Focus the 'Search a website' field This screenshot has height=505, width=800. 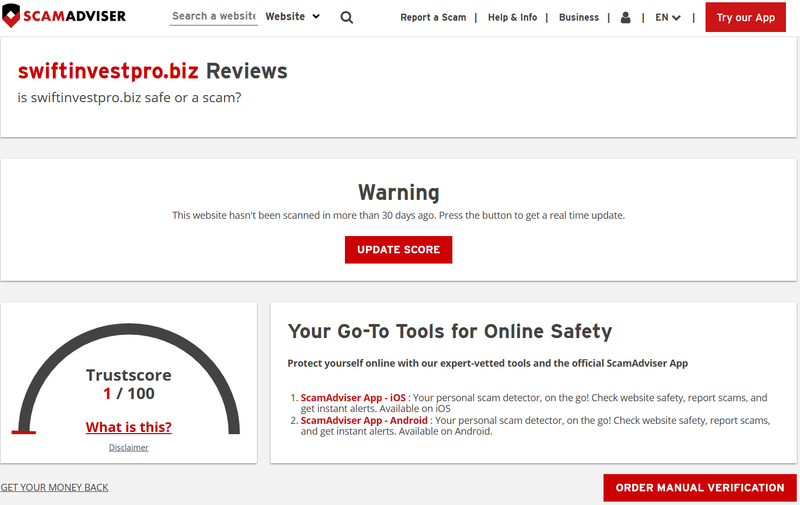[x=213, y=16]
